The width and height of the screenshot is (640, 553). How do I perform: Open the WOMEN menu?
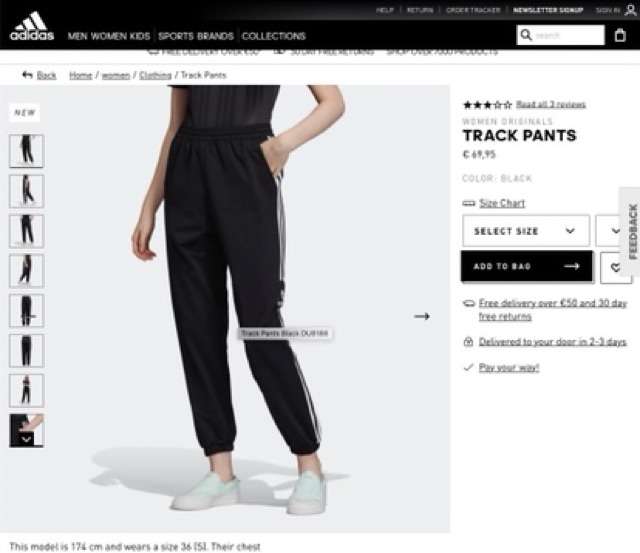pos(108,36)
